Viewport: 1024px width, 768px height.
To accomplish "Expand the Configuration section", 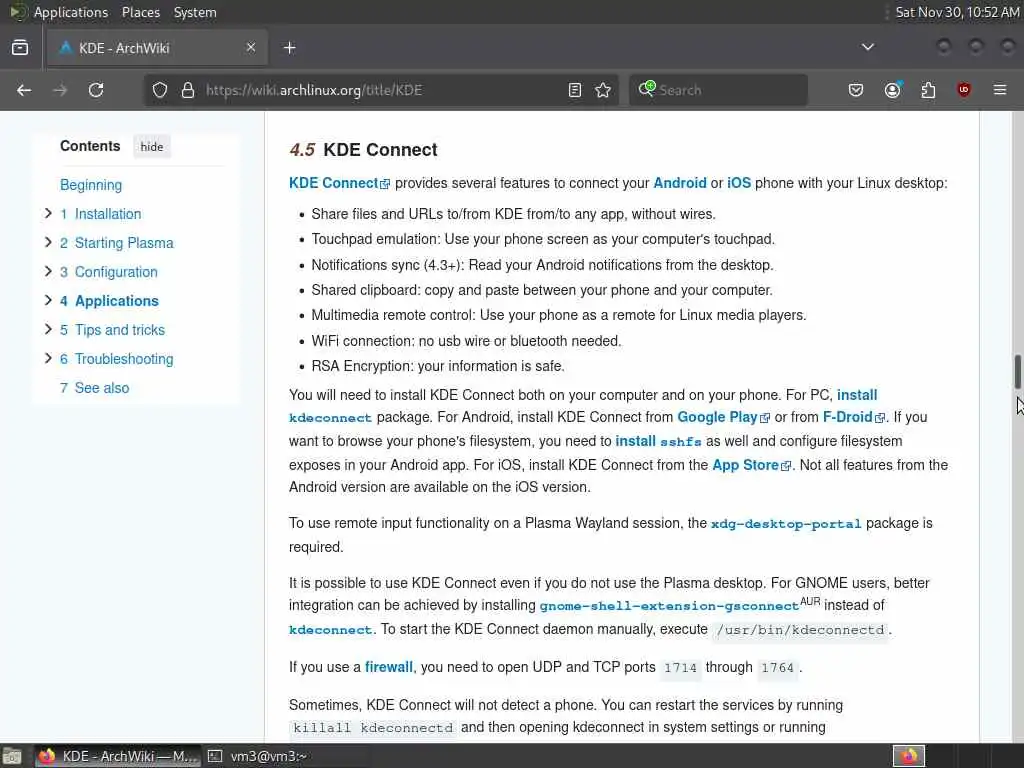I will [x=48, y=271].
